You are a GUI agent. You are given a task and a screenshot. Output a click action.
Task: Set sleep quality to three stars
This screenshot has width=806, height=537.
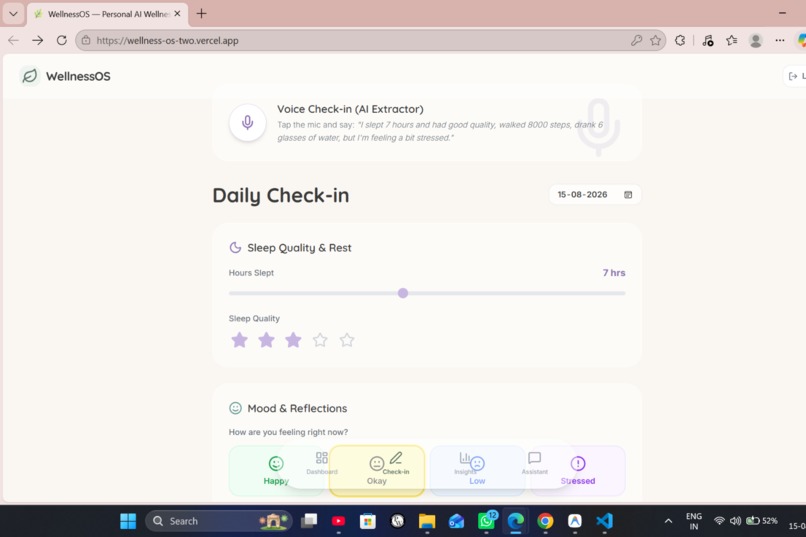[293, 340]
